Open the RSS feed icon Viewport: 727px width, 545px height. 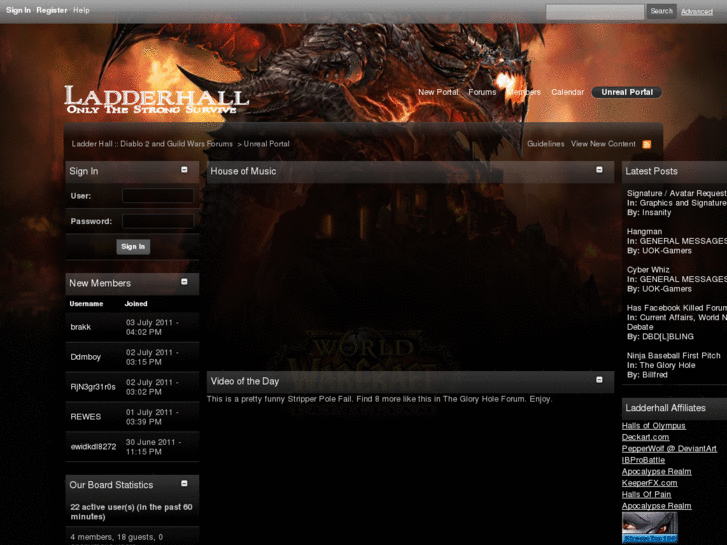click(x=646, y=144)
